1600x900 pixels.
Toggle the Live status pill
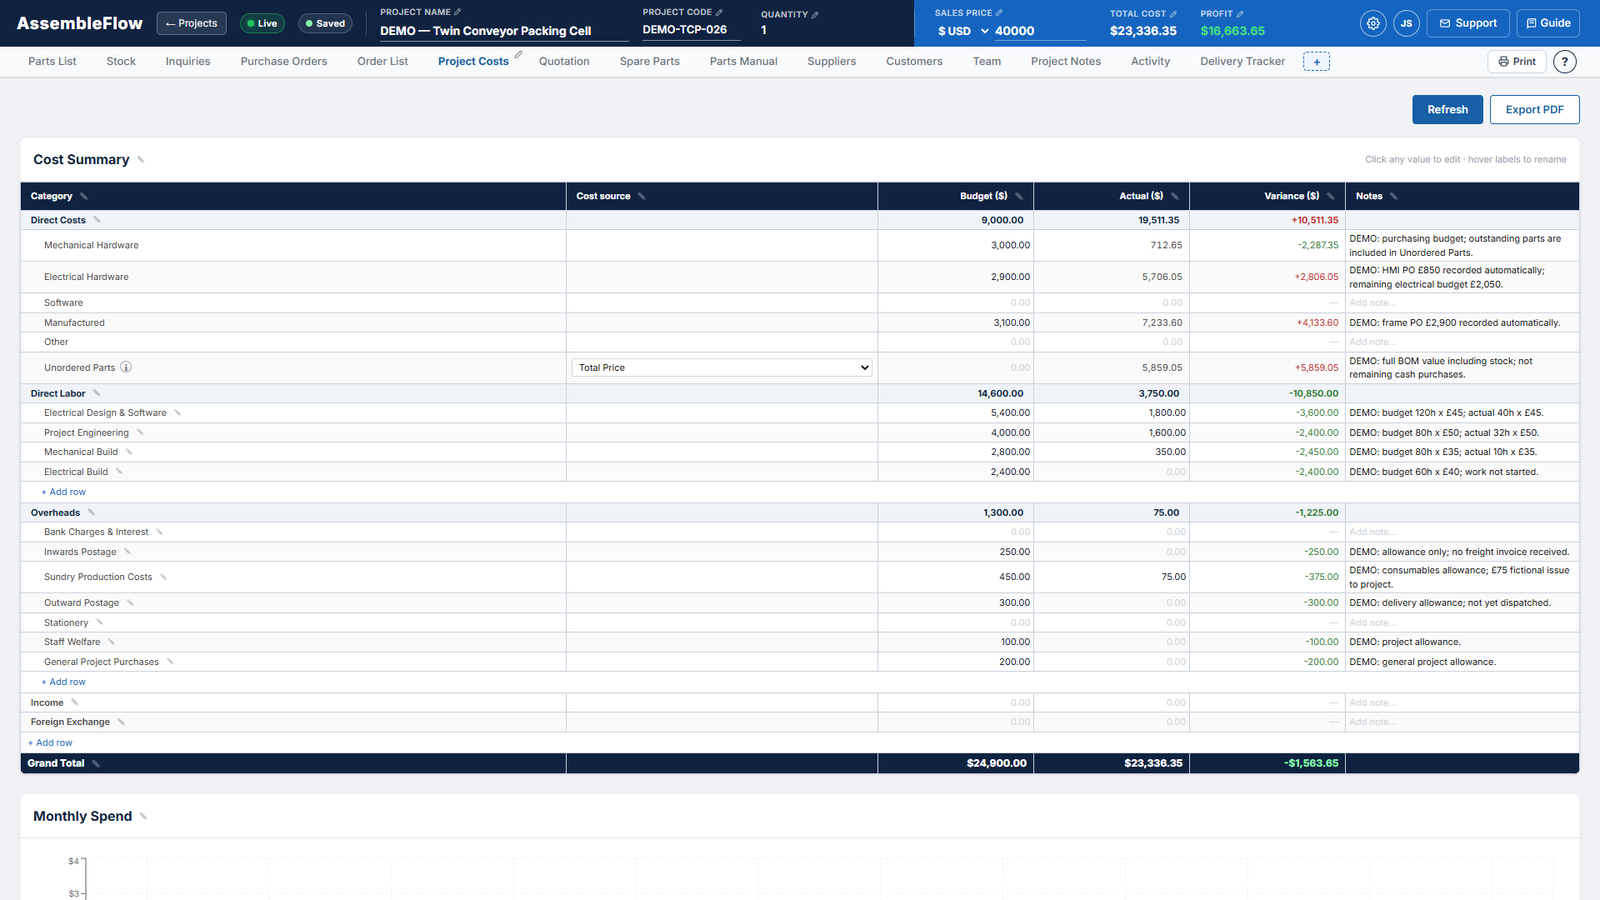tap(262, 23)
